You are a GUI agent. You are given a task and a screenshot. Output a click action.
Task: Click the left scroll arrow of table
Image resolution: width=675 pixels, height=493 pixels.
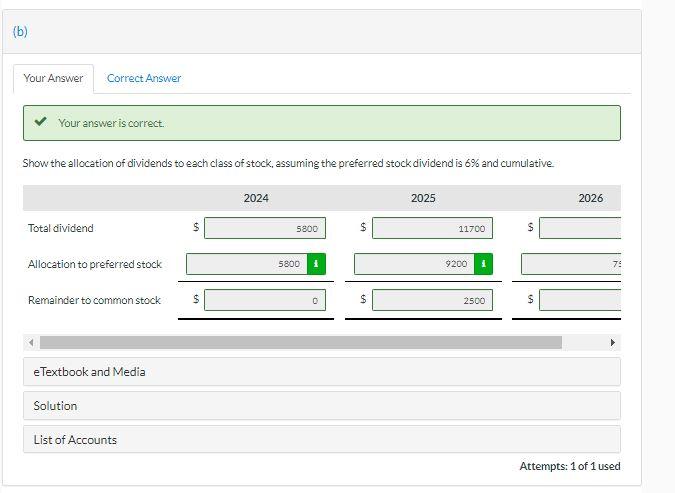31,343
